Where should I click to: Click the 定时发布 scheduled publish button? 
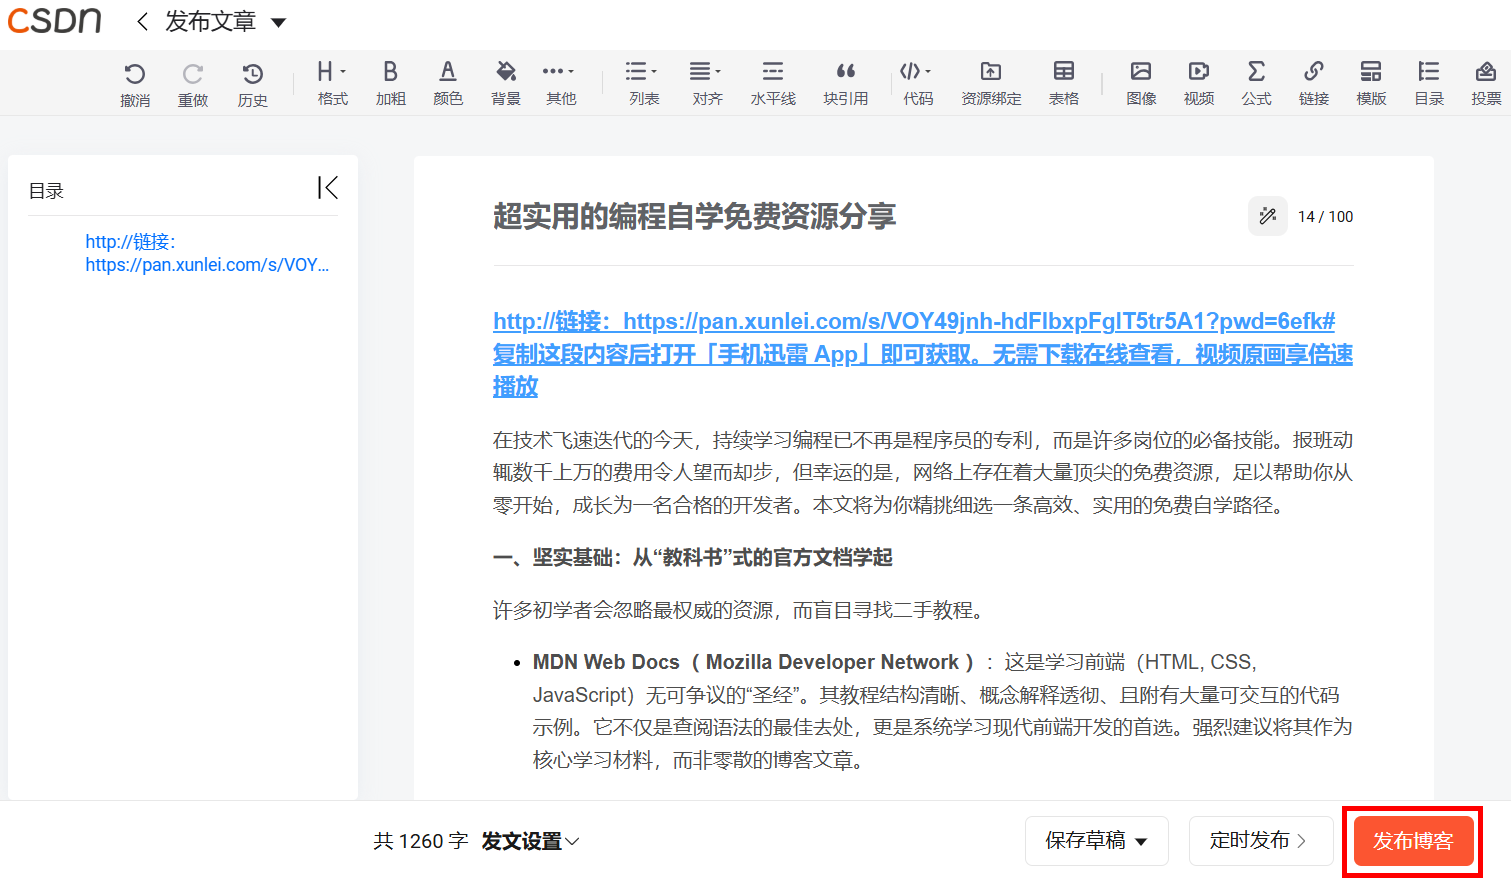pos(1259,841)
